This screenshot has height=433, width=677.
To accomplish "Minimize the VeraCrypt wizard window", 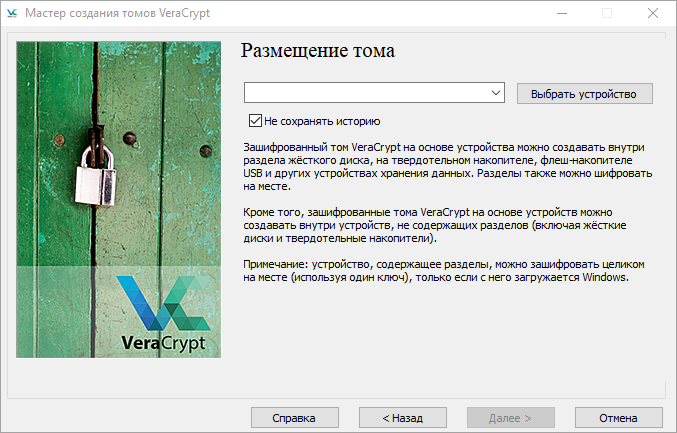I will pyautogui.click(x=562, y=13).
